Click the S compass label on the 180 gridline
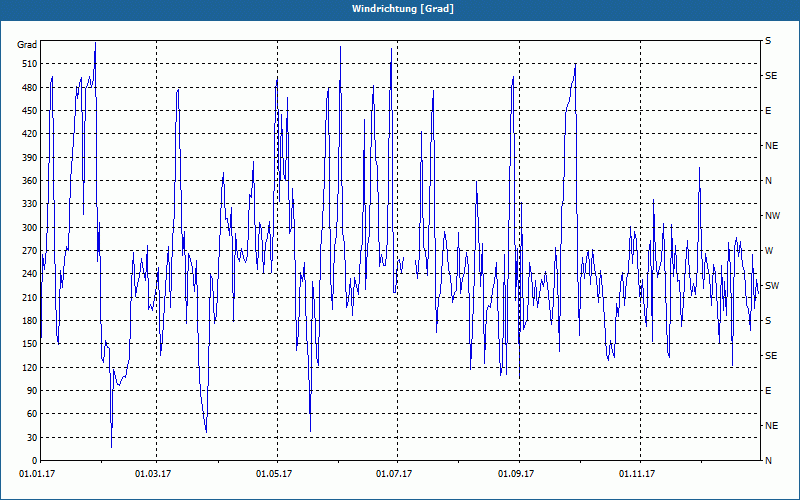This screenshot has width=800, height=500. (768, 321)
